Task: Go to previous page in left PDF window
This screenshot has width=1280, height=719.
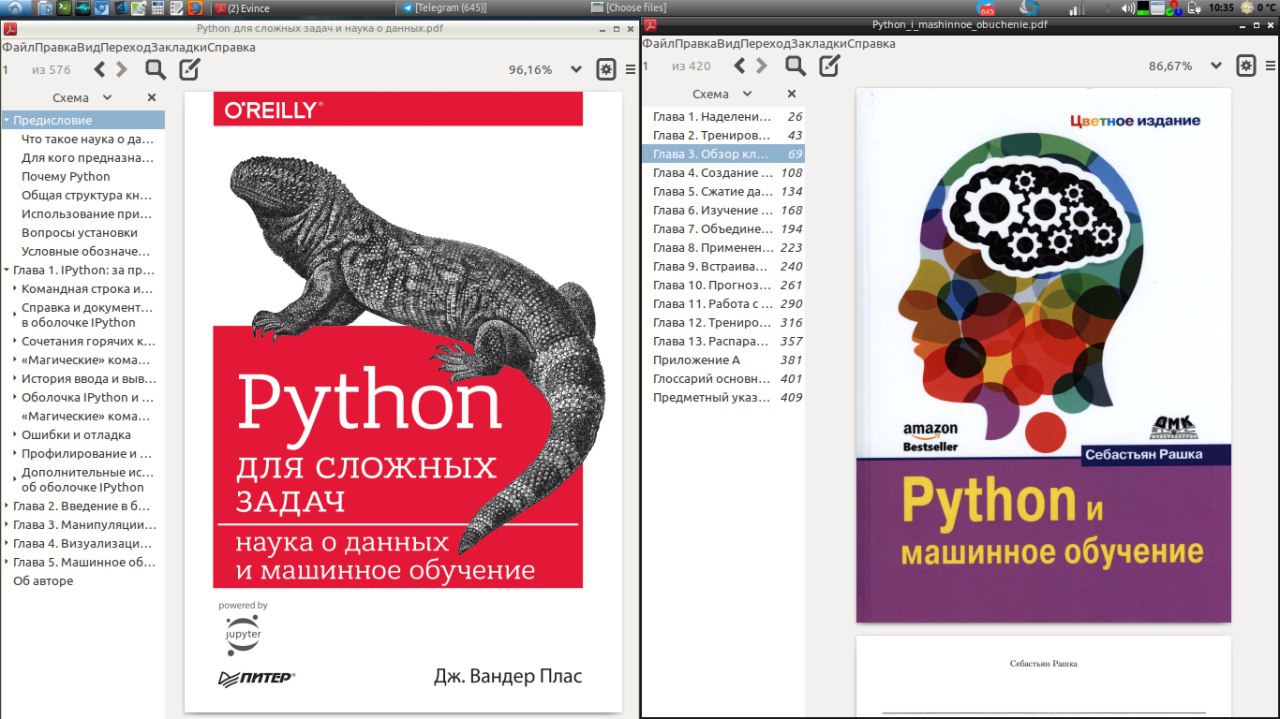Action: click(99, 69)
